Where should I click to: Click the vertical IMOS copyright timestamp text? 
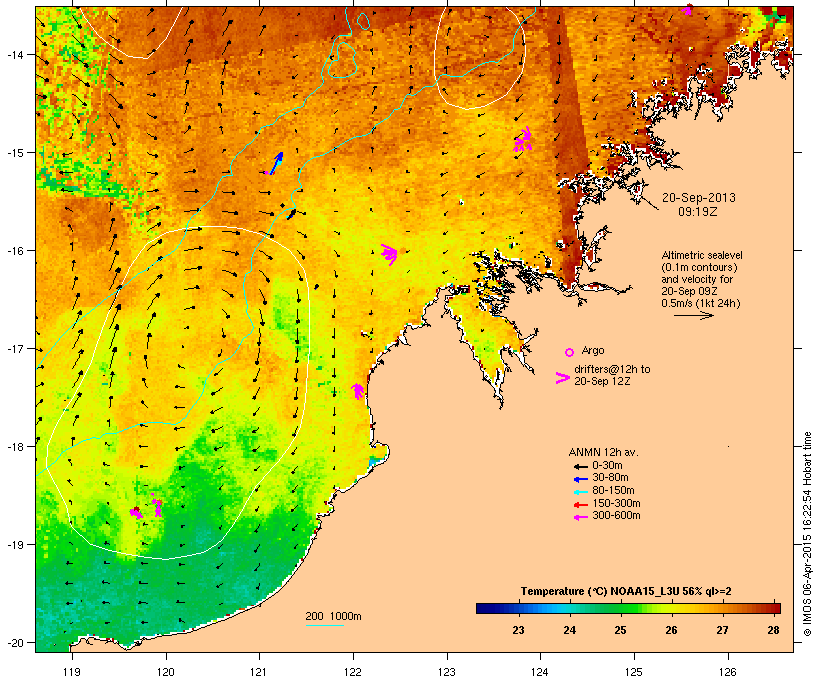pos(807,534)
